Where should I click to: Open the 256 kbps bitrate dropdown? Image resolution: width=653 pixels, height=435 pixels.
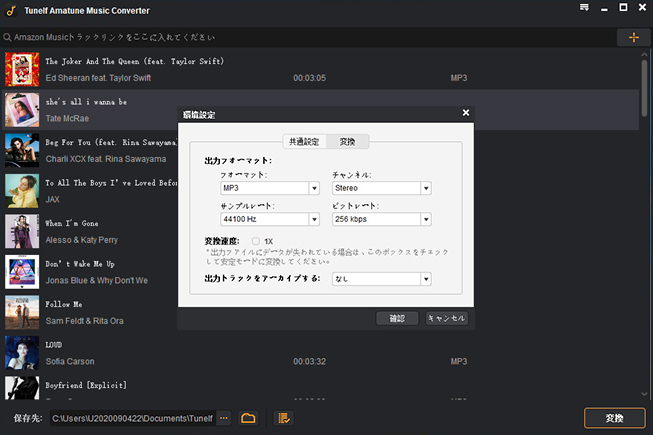426,219
